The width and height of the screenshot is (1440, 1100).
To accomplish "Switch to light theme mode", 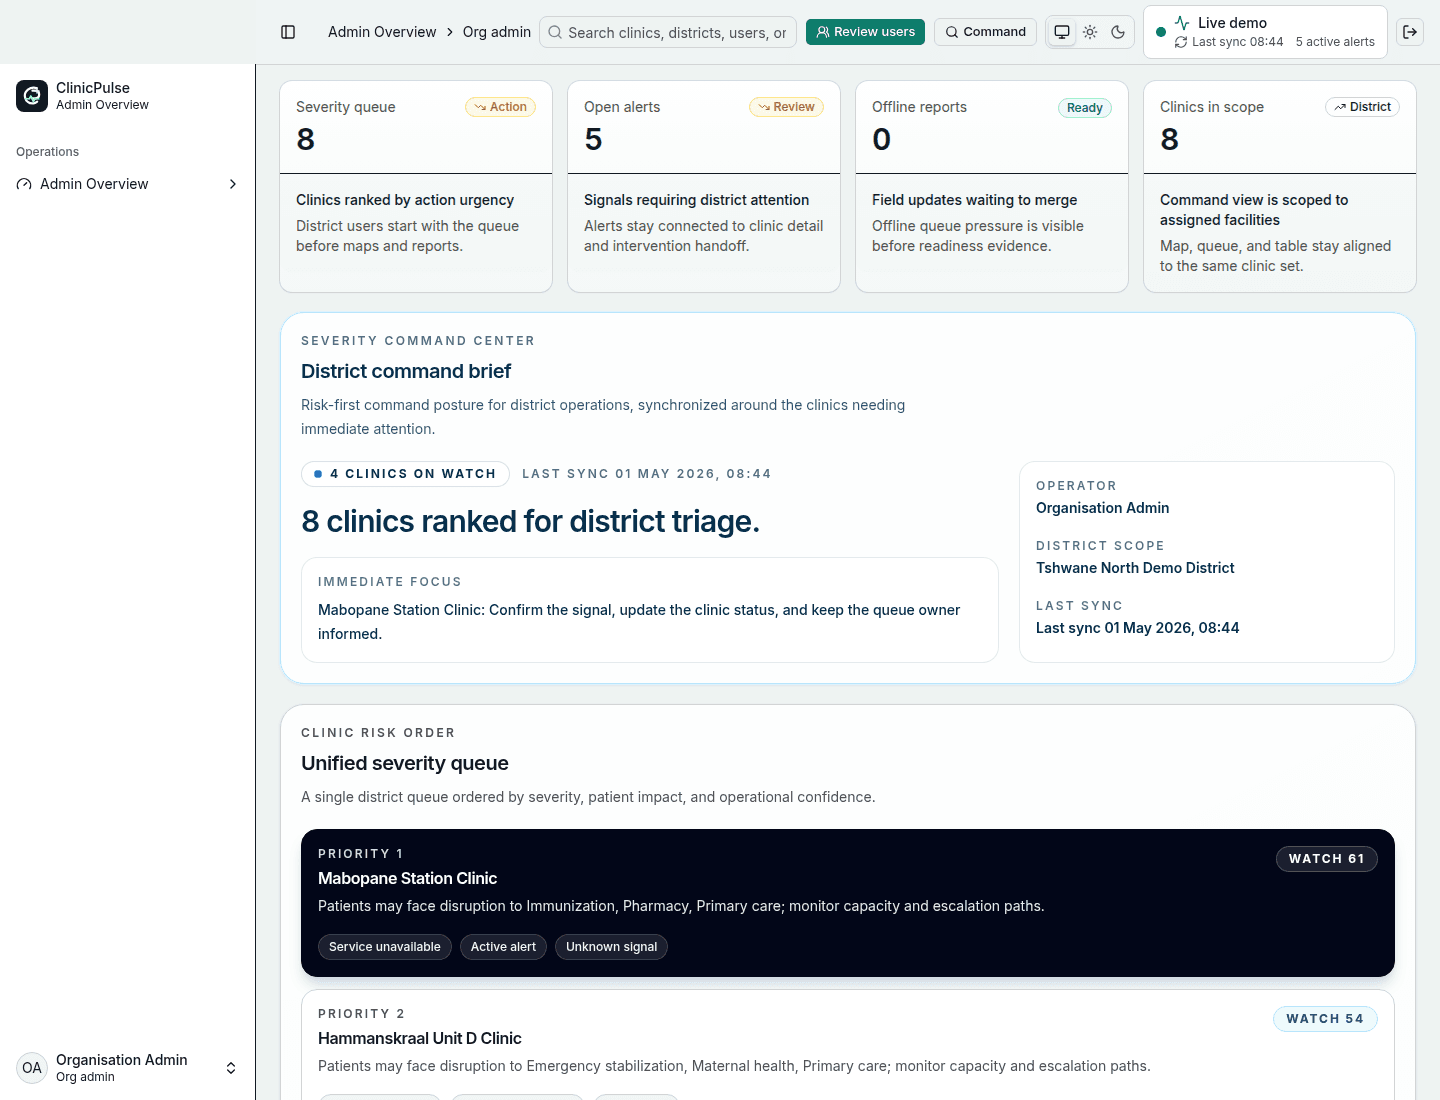I will tap(1090, 32).
